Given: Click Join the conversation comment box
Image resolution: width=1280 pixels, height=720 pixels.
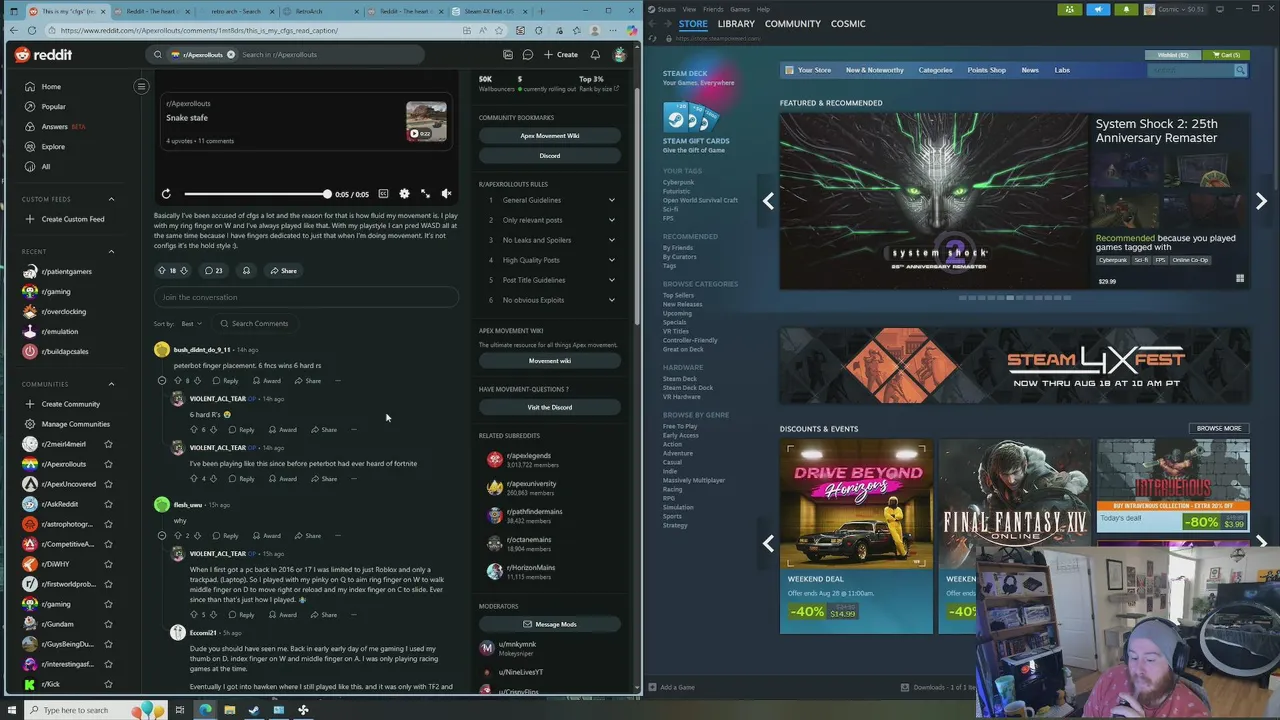Looking at the screenshot, I should click(x=306, y=297).
